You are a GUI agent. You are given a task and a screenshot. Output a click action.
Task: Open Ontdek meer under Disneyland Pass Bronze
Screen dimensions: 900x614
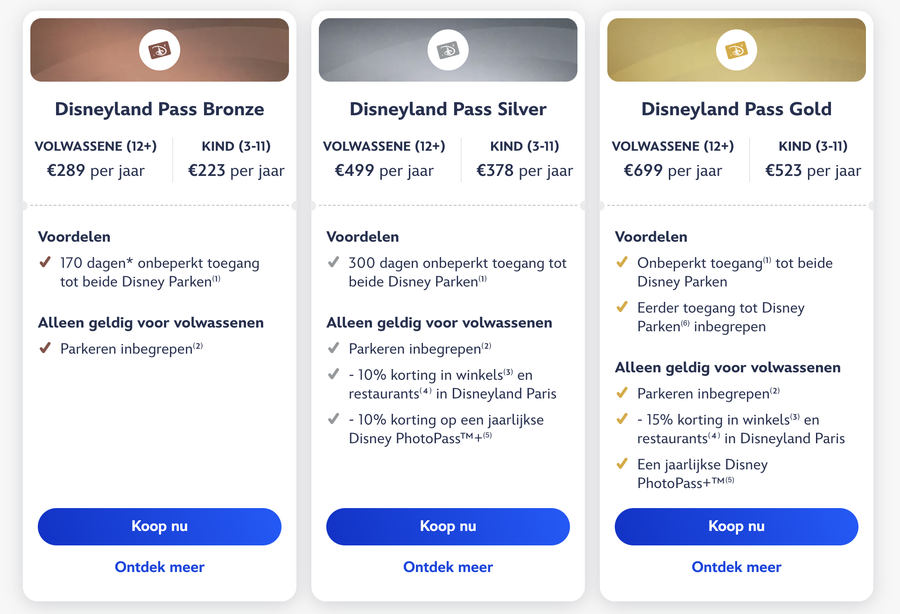[x=159, y=567]
